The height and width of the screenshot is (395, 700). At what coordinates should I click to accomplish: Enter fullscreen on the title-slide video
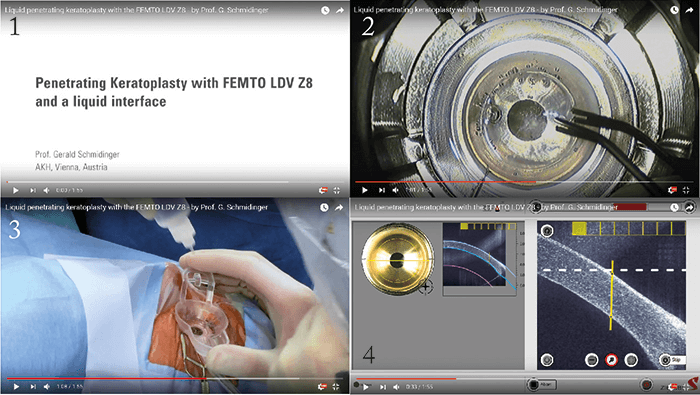[337, 191]
